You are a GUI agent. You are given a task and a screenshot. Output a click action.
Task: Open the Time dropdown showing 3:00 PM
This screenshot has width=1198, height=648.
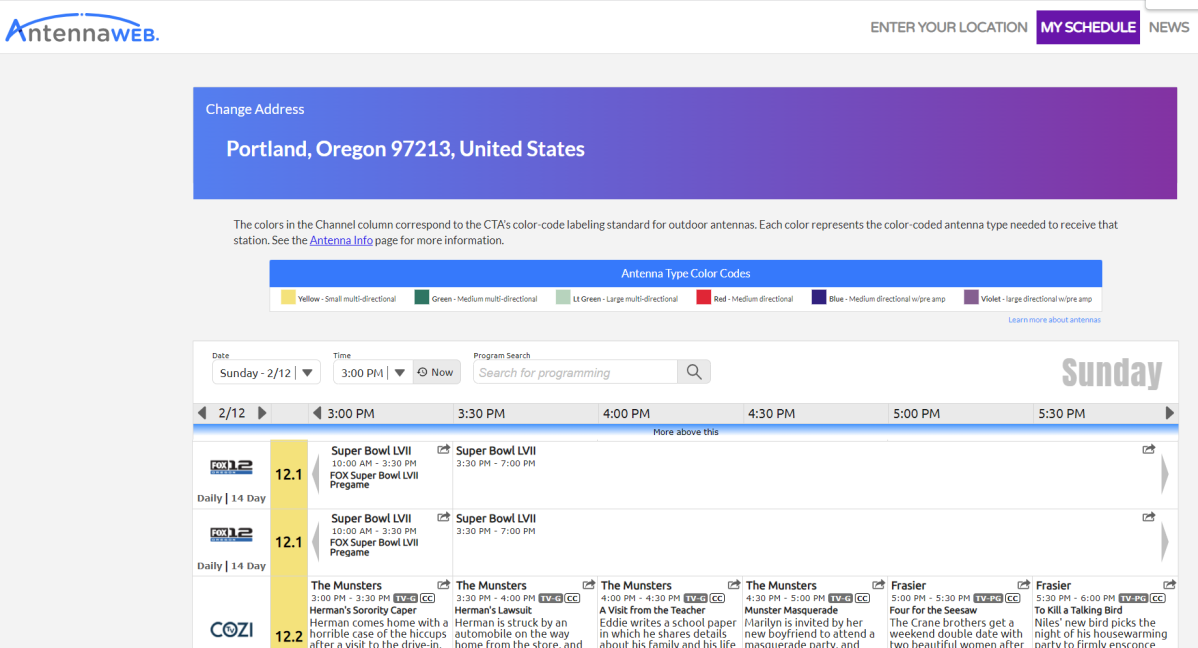[x=373, y=373]
